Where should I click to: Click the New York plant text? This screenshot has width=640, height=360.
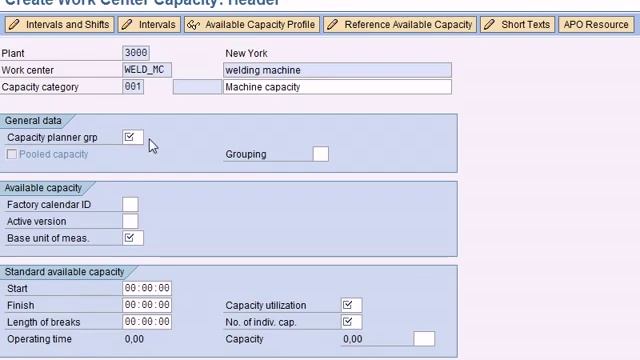(247, 53)
